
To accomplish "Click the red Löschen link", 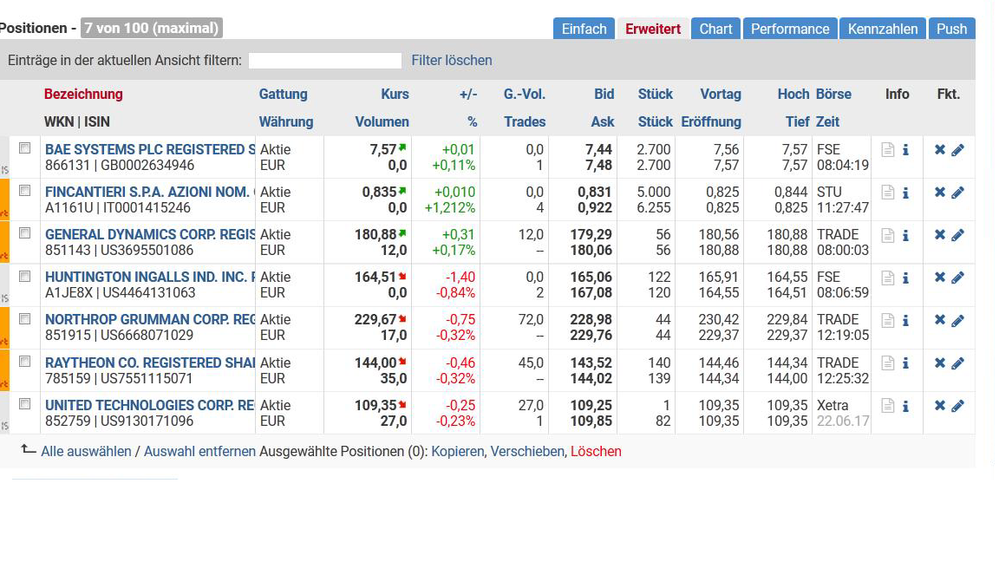I will coord(595,452).
